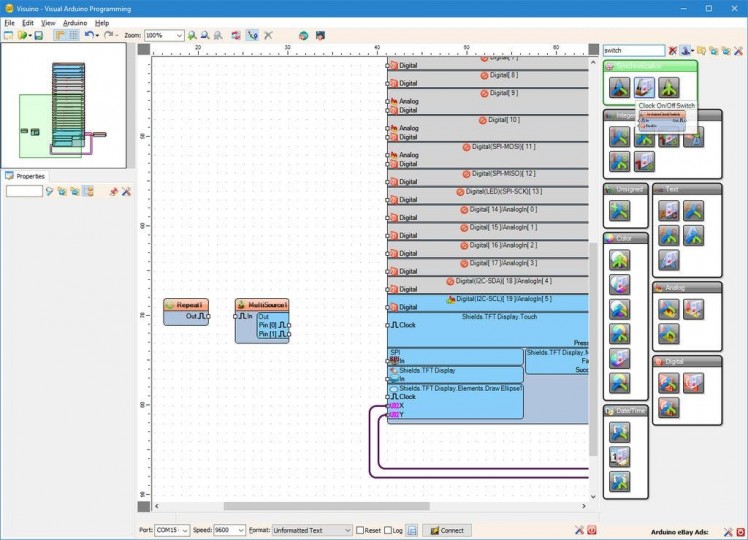748x540 pixels.
Task: Open the Arduino menu
Action: point(75,22)
